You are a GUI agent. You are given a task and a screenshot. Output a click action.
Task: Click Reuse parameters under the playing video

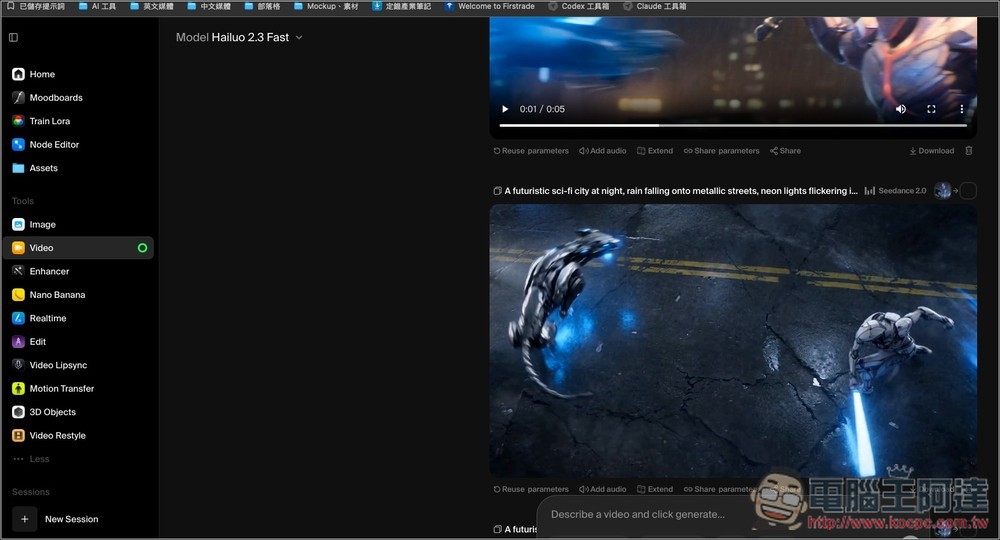(x=531, y=151)
